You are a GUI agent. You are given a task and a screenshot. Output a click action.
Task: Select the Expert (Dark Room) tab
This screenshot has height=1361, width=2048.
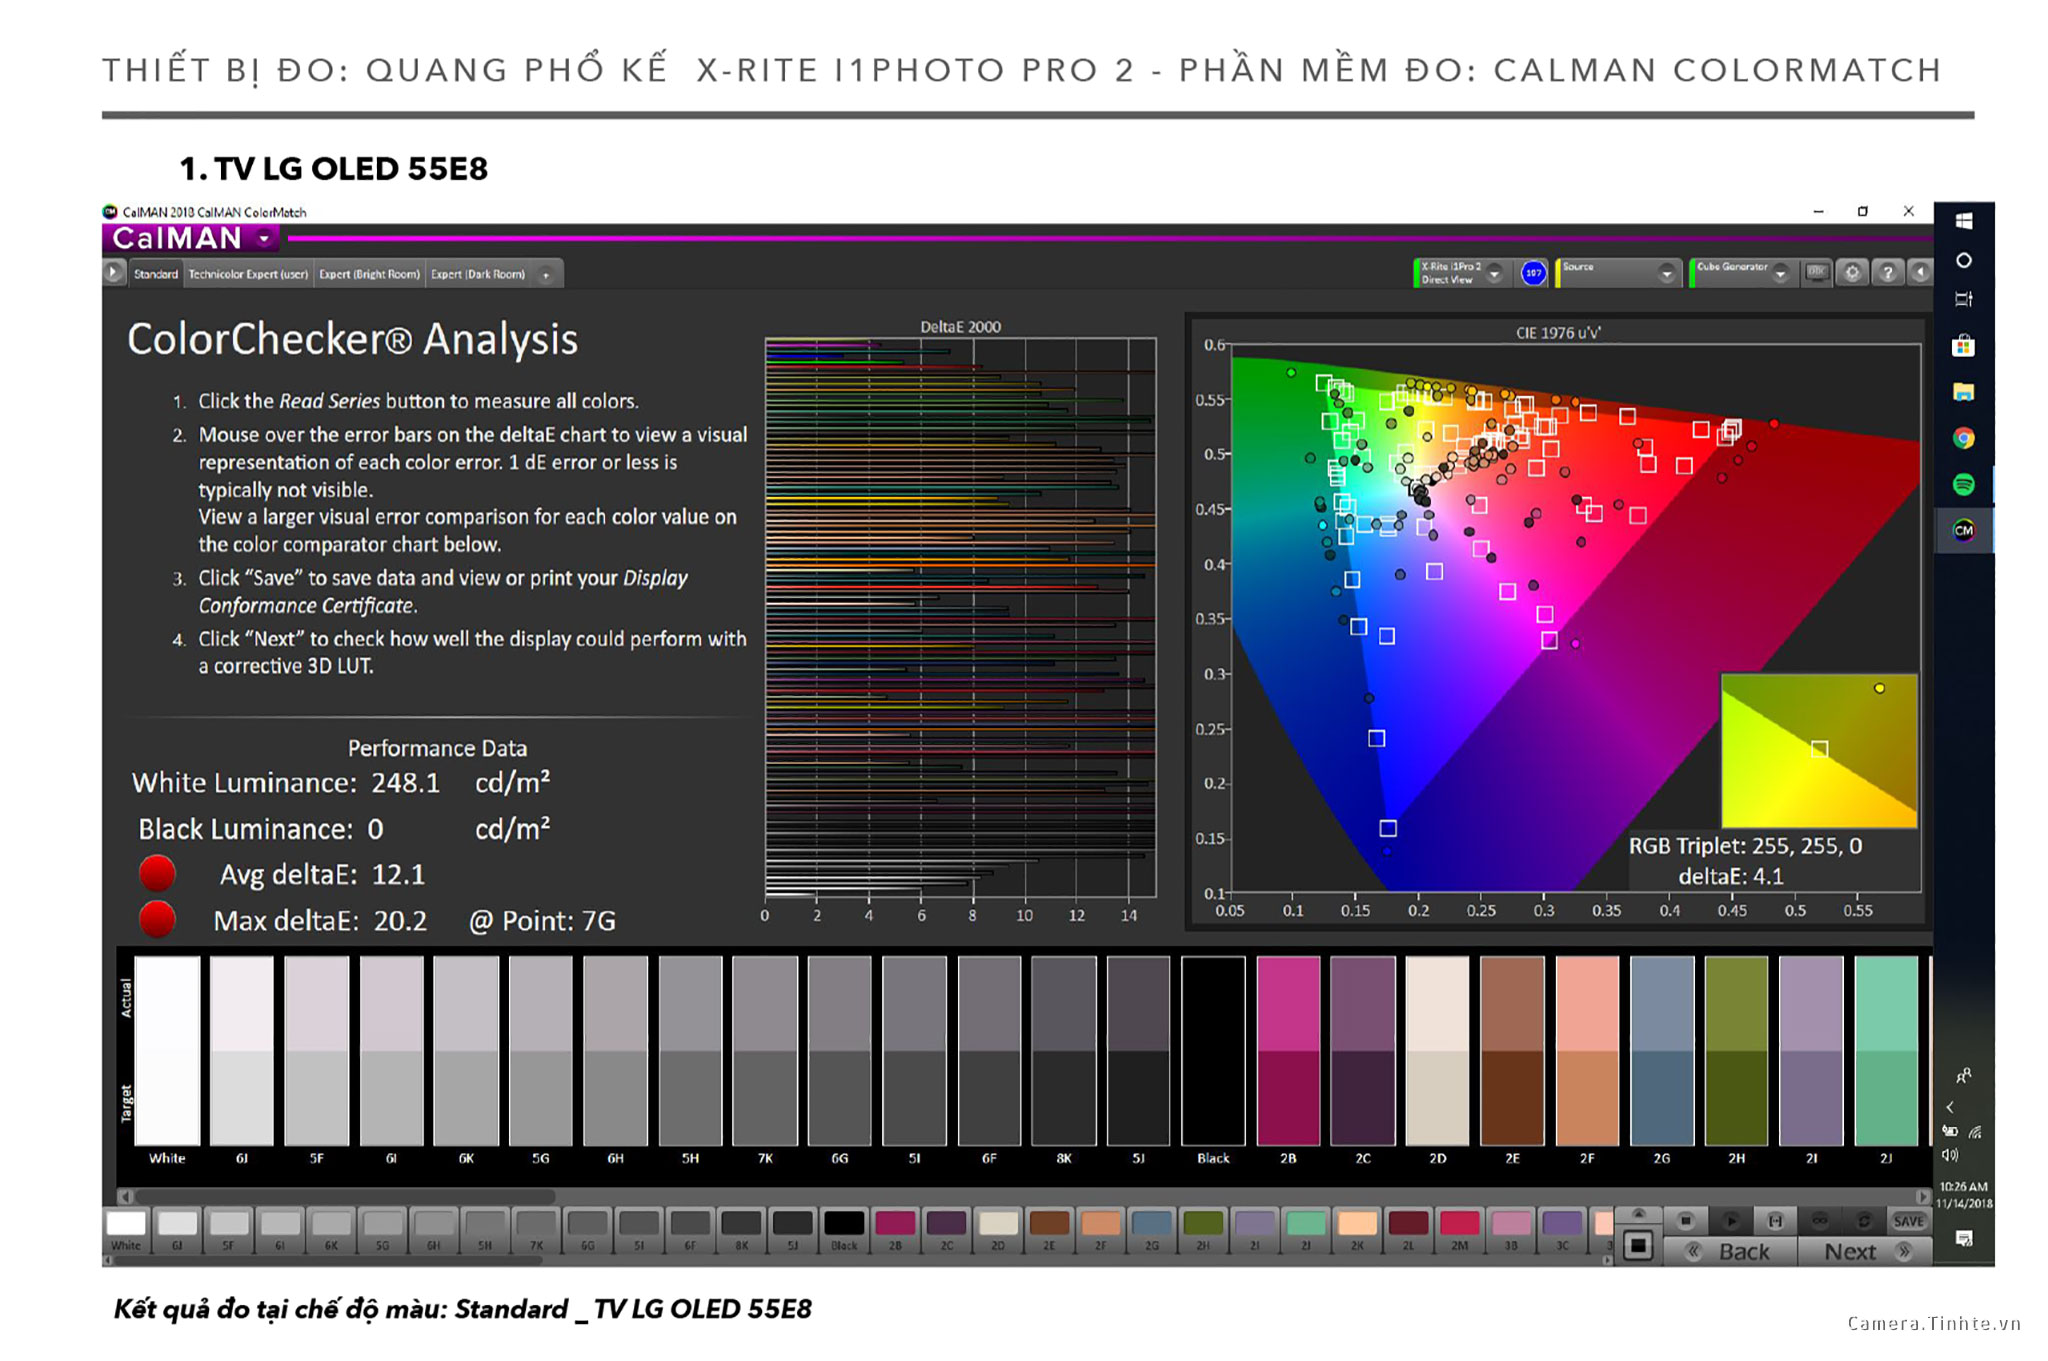(x=478, y=274)
